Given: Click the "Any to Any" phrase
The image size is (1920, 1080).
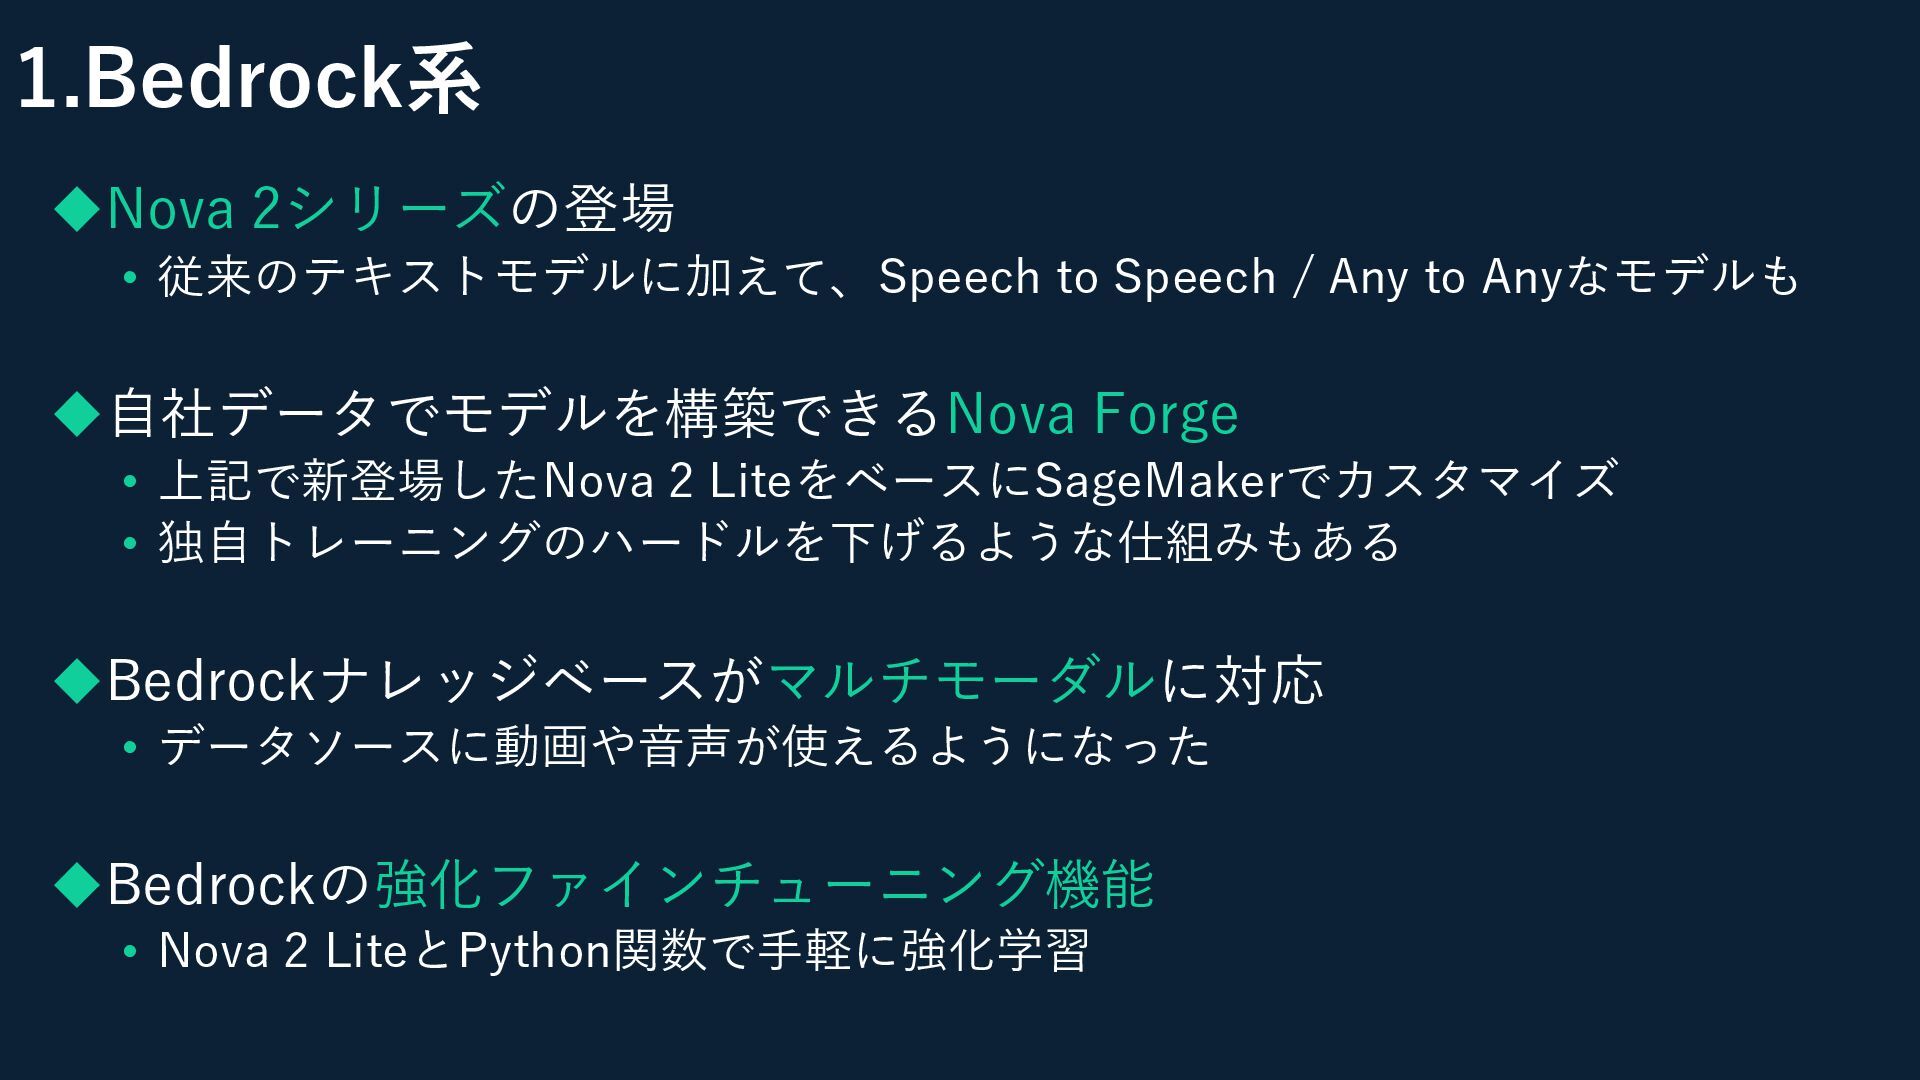Looking at the screenshot, I should click(1445, 277).
